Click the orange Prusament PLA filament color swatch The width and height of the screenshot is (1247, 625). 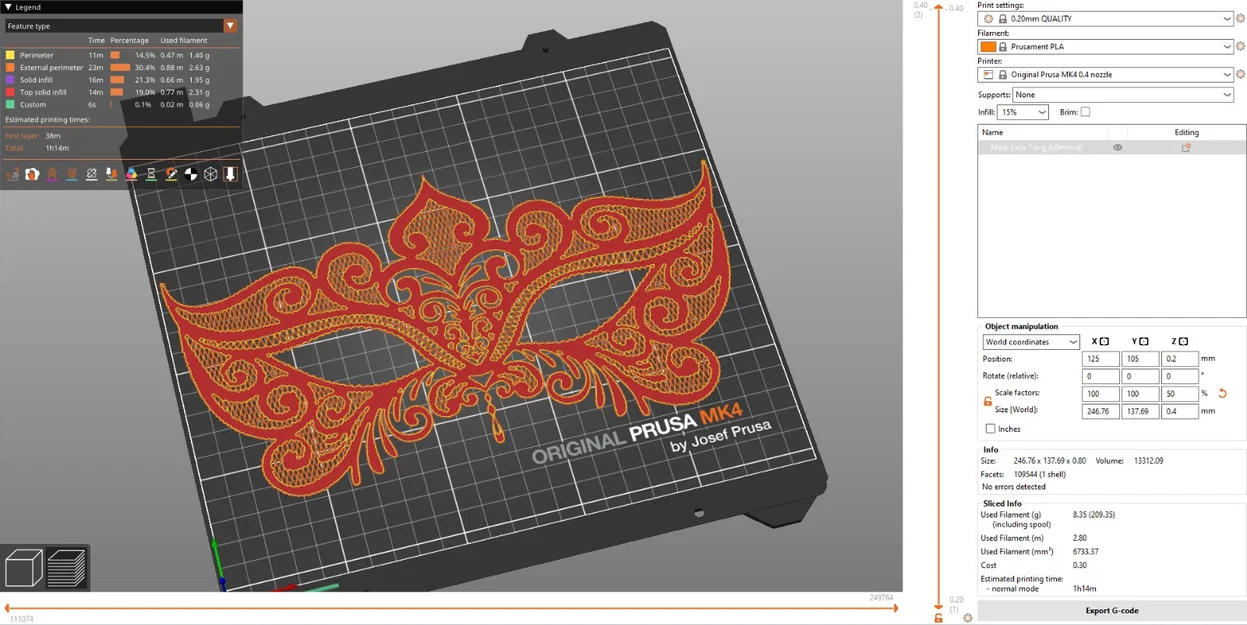click(988, 47)
